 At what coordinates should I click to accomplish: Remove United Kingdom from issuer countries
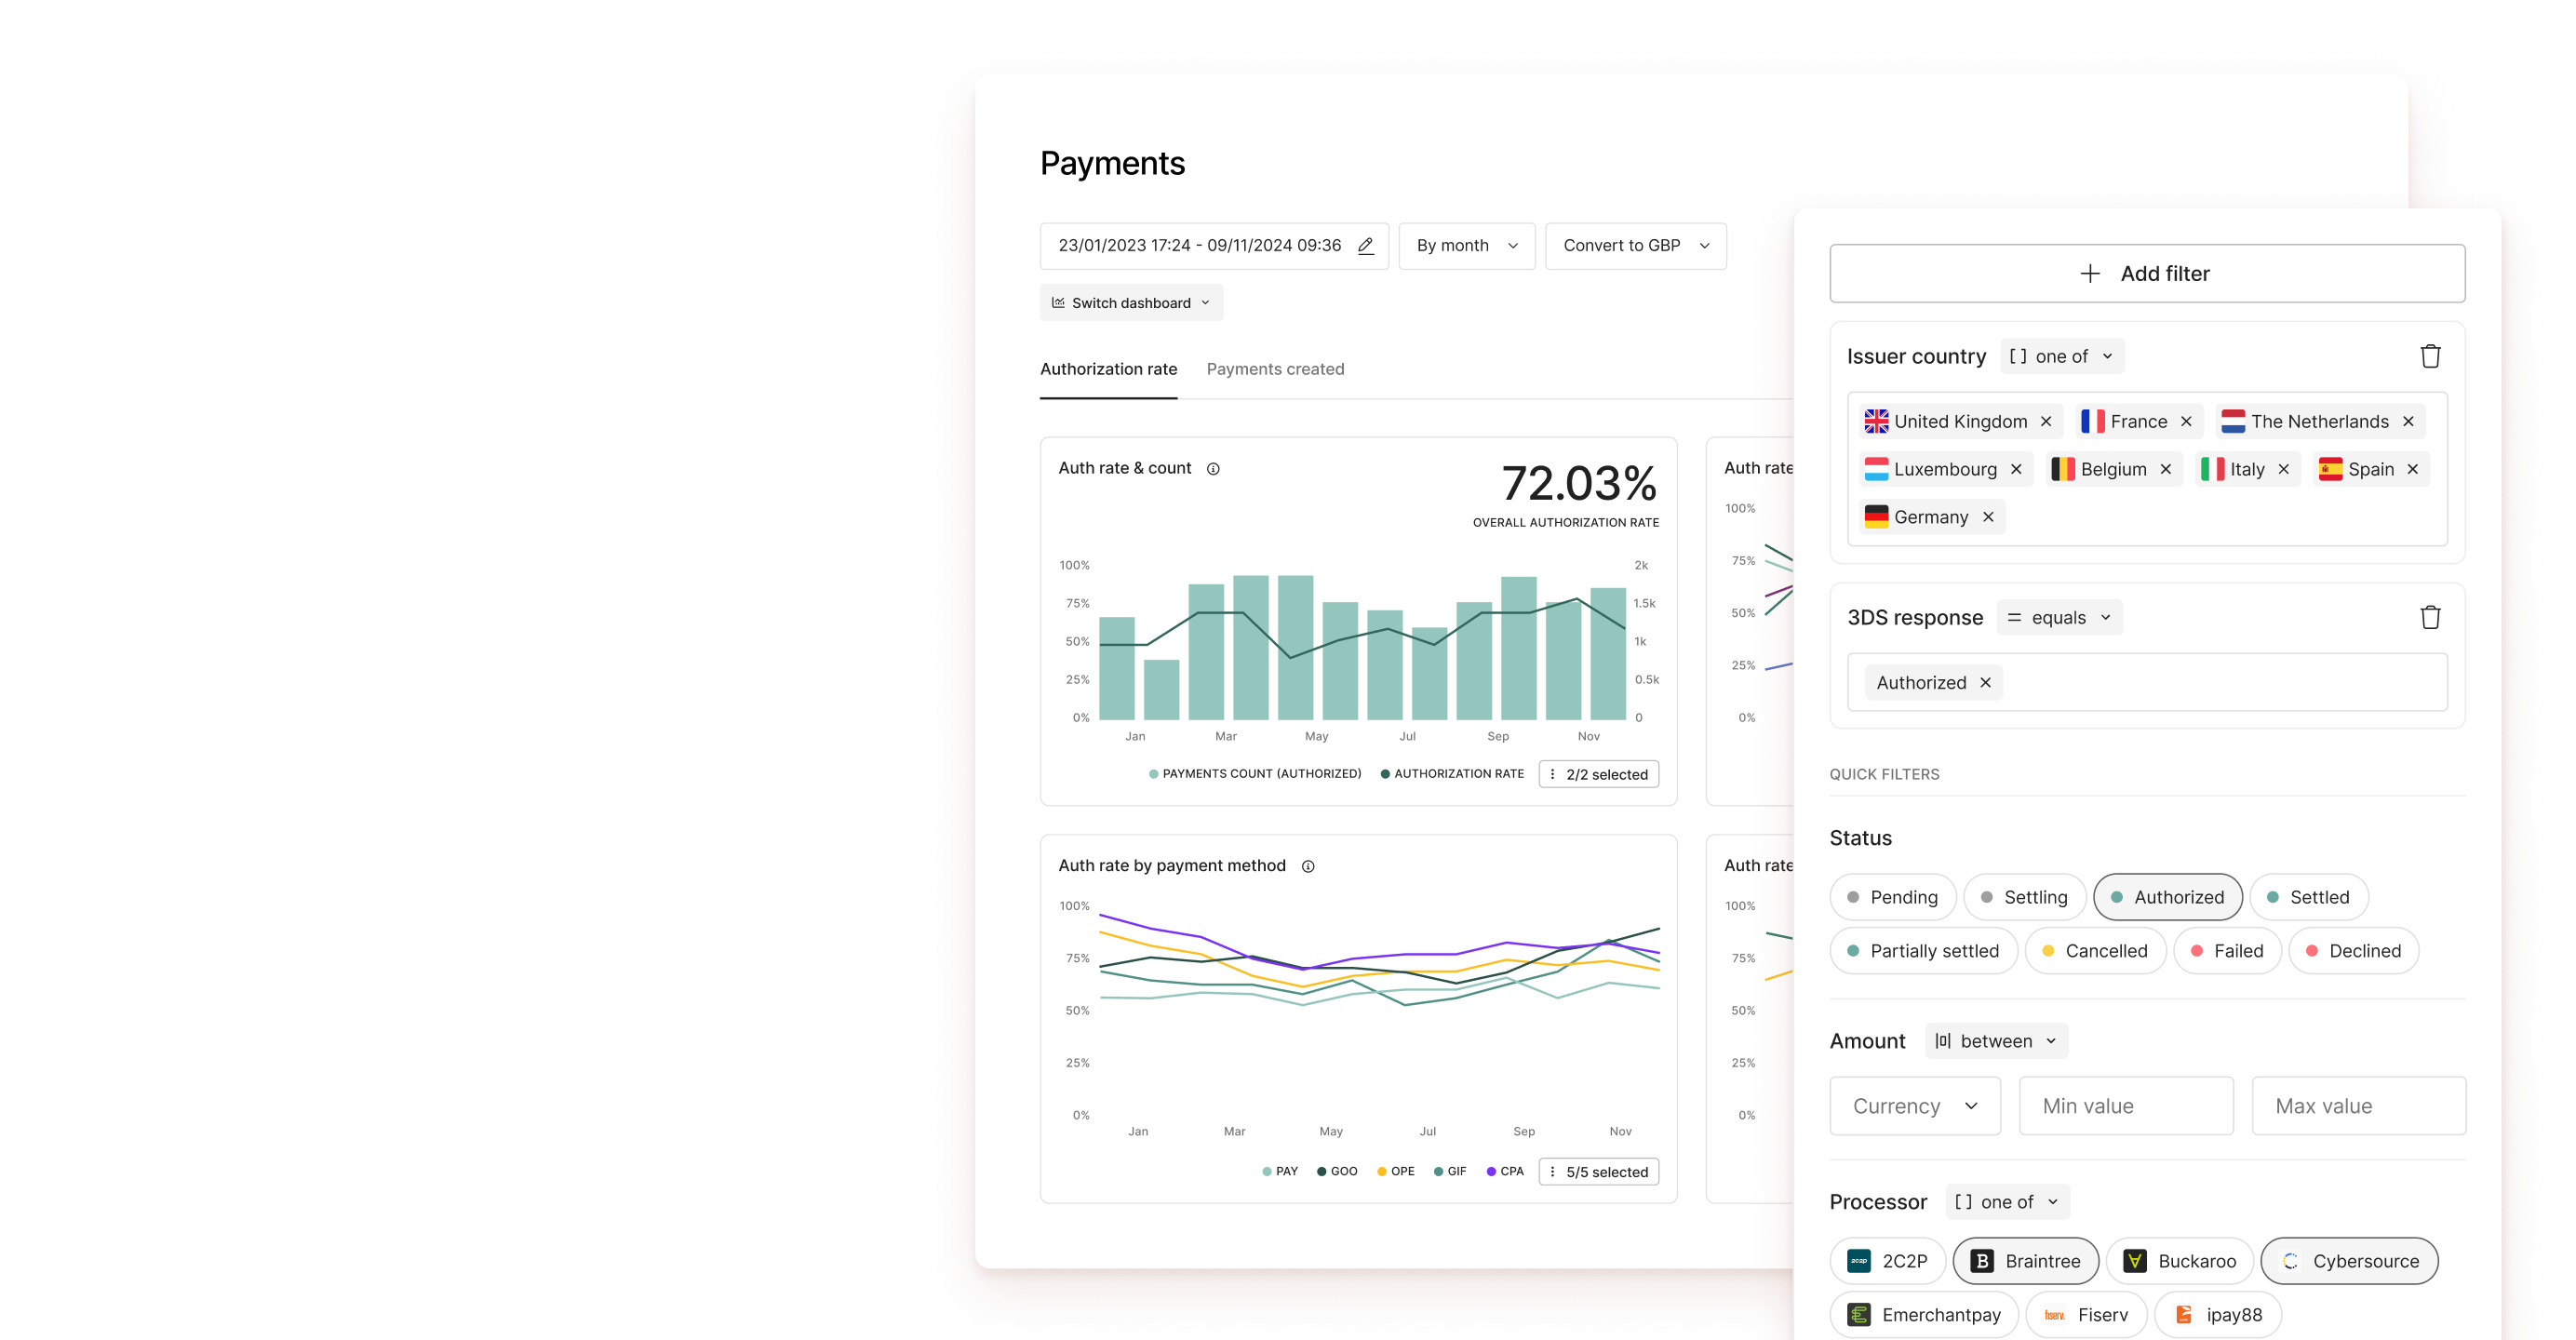point(2046,422)
